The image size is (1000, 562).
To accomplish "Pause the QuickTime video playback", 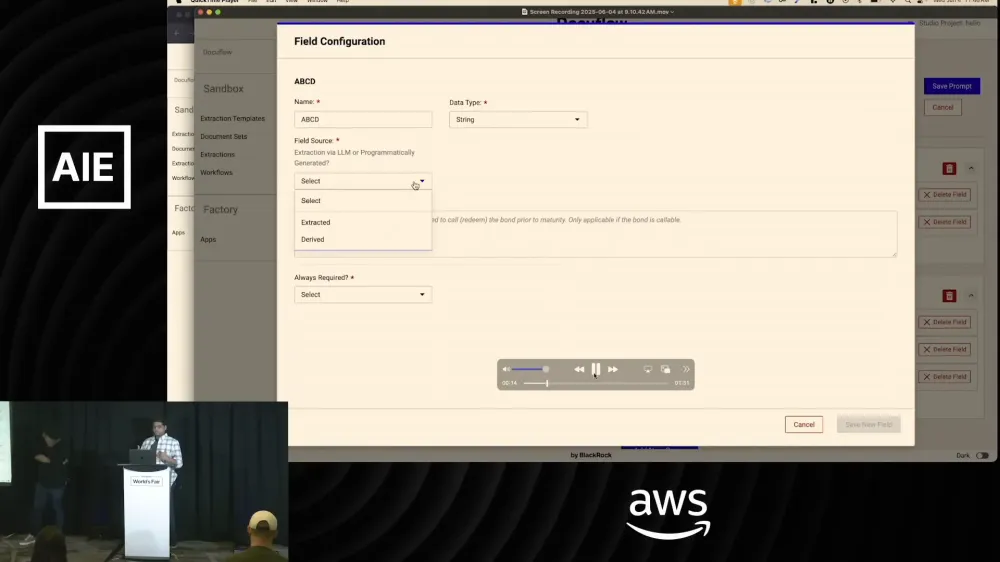I will (x=596, y=369).
